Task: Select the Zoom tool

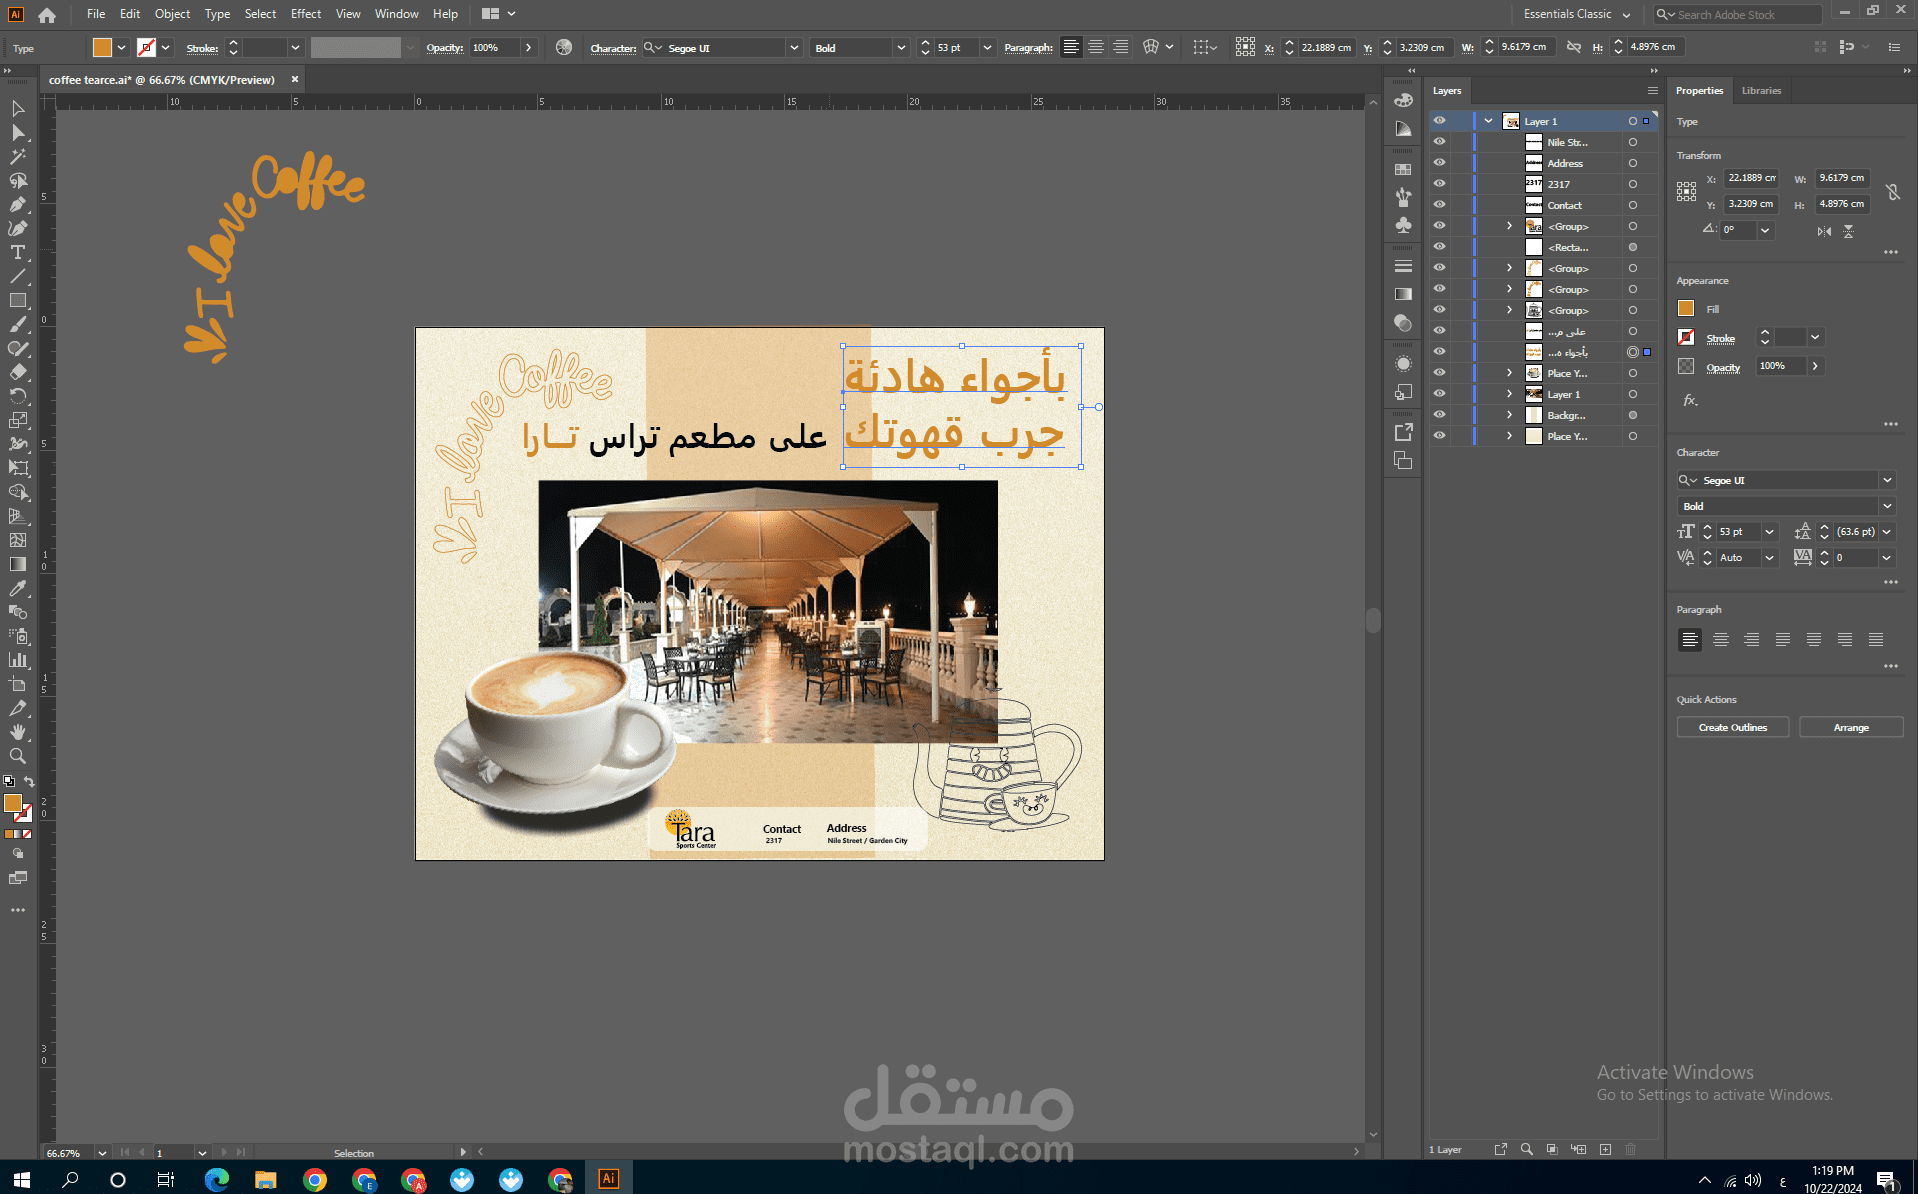Action: click(x=18, y=757)
